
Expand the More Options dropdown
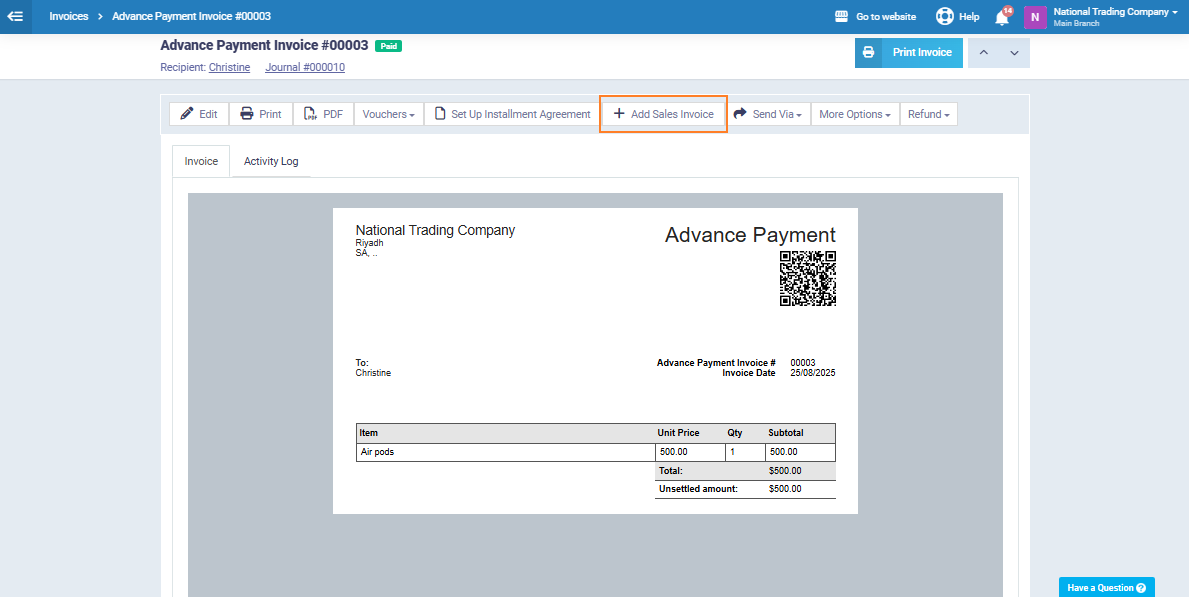pos(855,114)
